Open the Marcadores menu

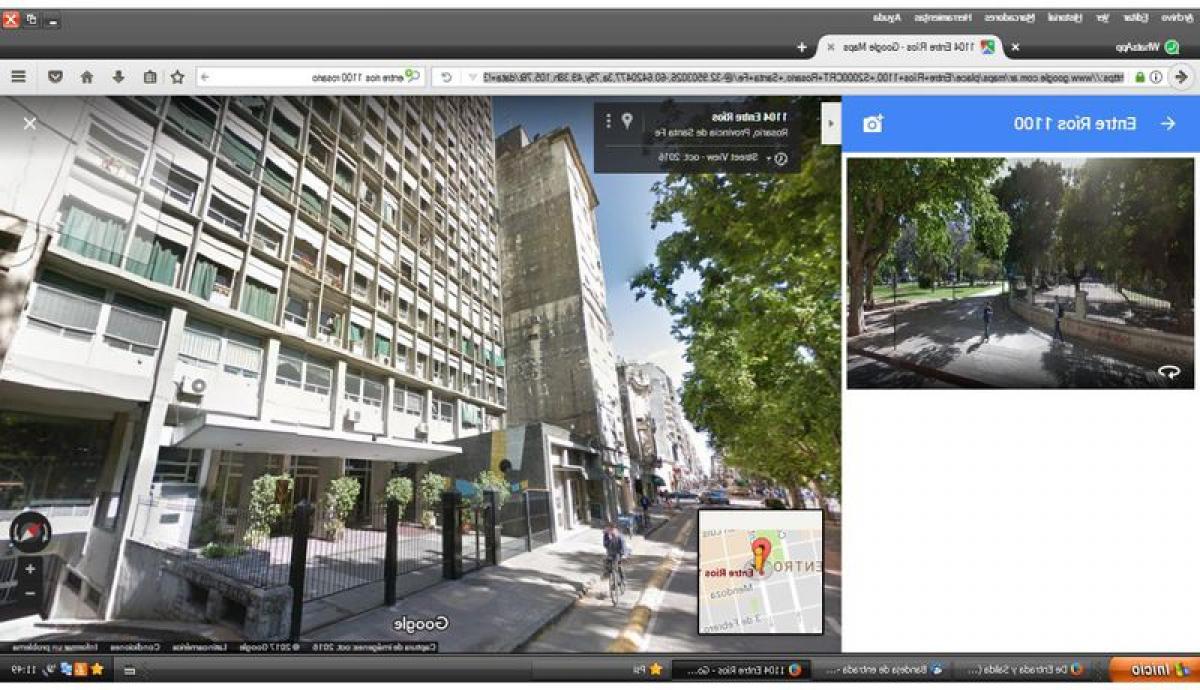point(1005,18)
